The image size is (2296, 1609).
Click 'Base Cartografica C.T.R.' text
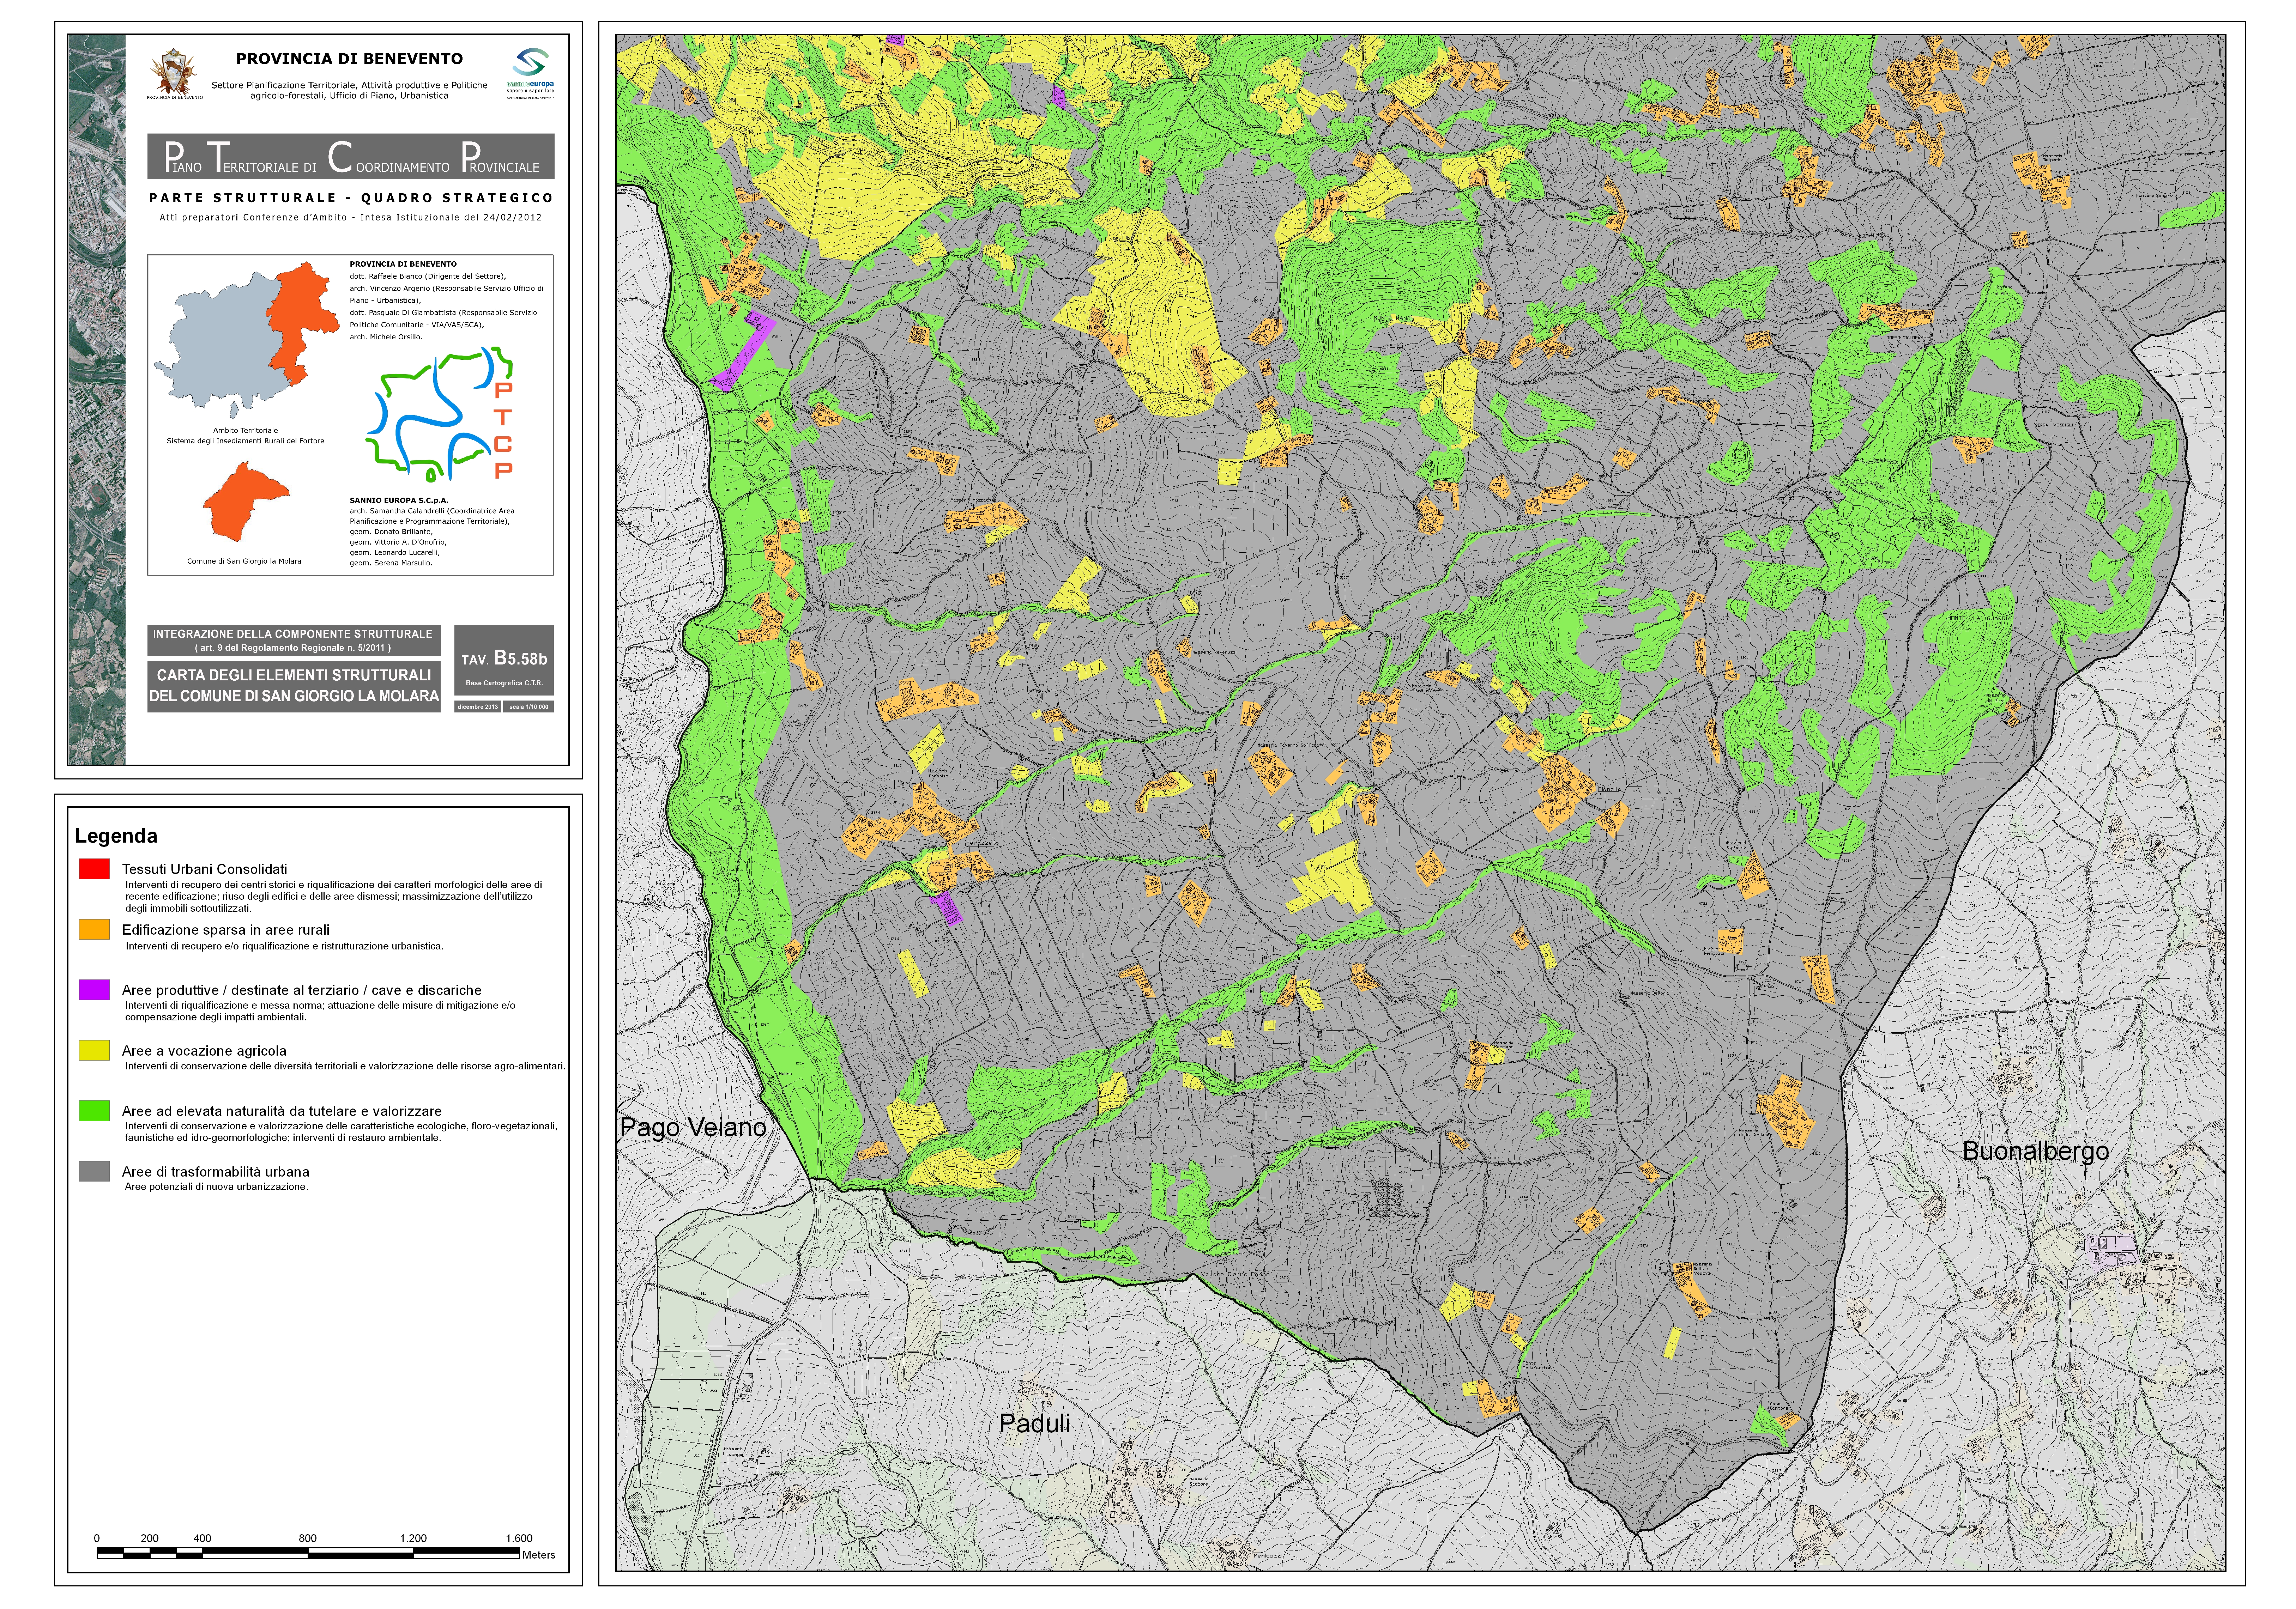click(504, 684)
